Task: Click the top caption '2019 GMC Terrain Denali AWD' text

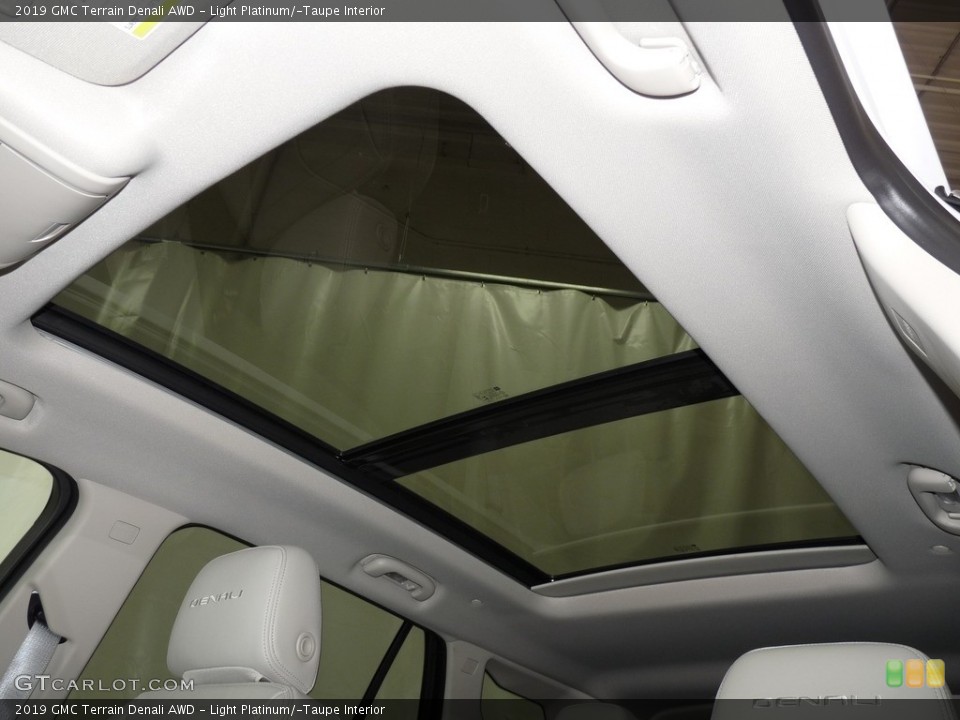Action: [105, 10]
